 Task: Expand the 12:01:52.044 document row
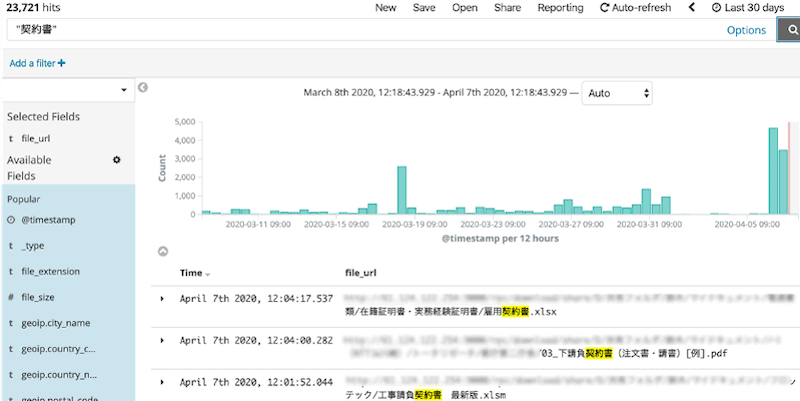coord(162,382)
